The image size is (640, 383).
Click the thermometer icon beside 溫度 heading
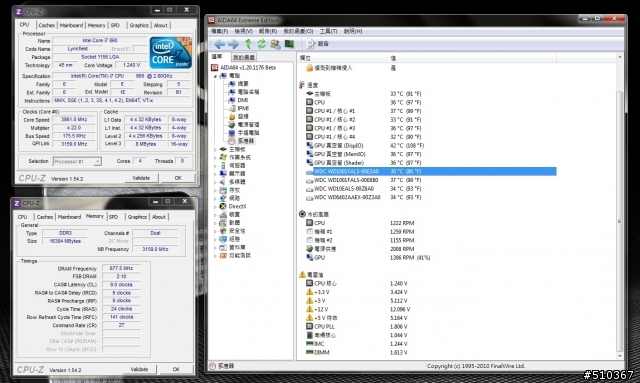(x=302, y=85)
